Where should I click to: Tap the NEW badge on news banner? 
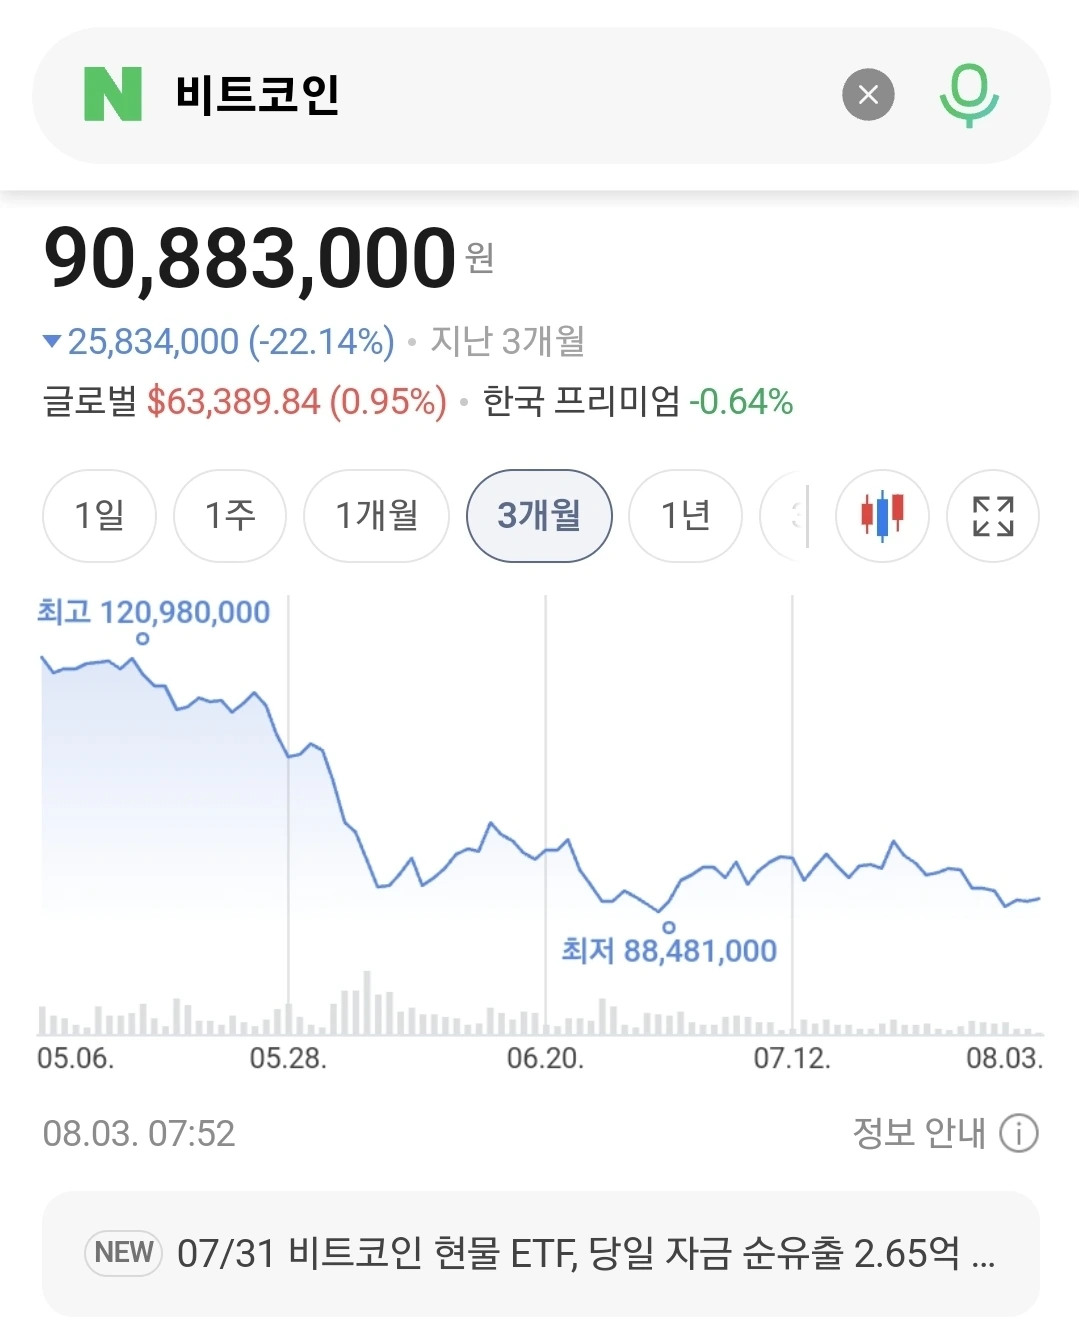click(124, 1252)
